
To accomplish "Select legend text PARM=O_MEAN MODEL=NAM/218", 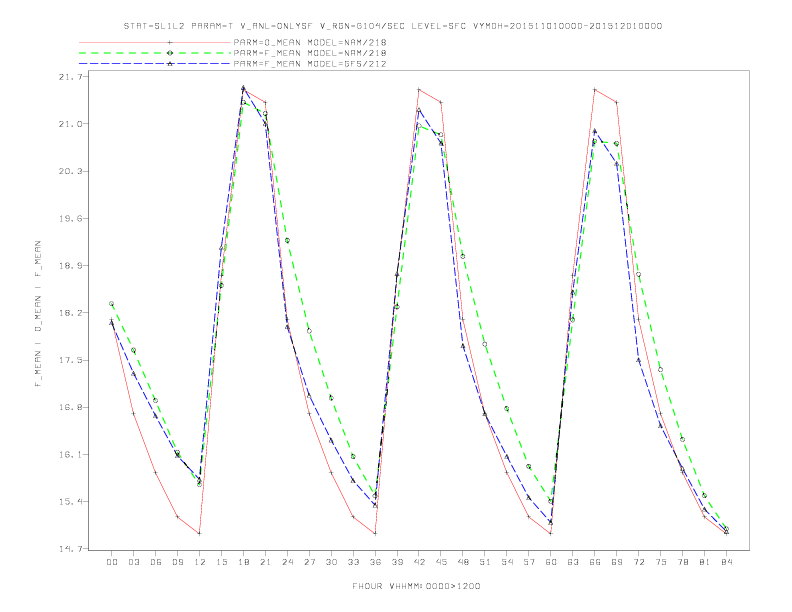I will click(x=310, y=42).
